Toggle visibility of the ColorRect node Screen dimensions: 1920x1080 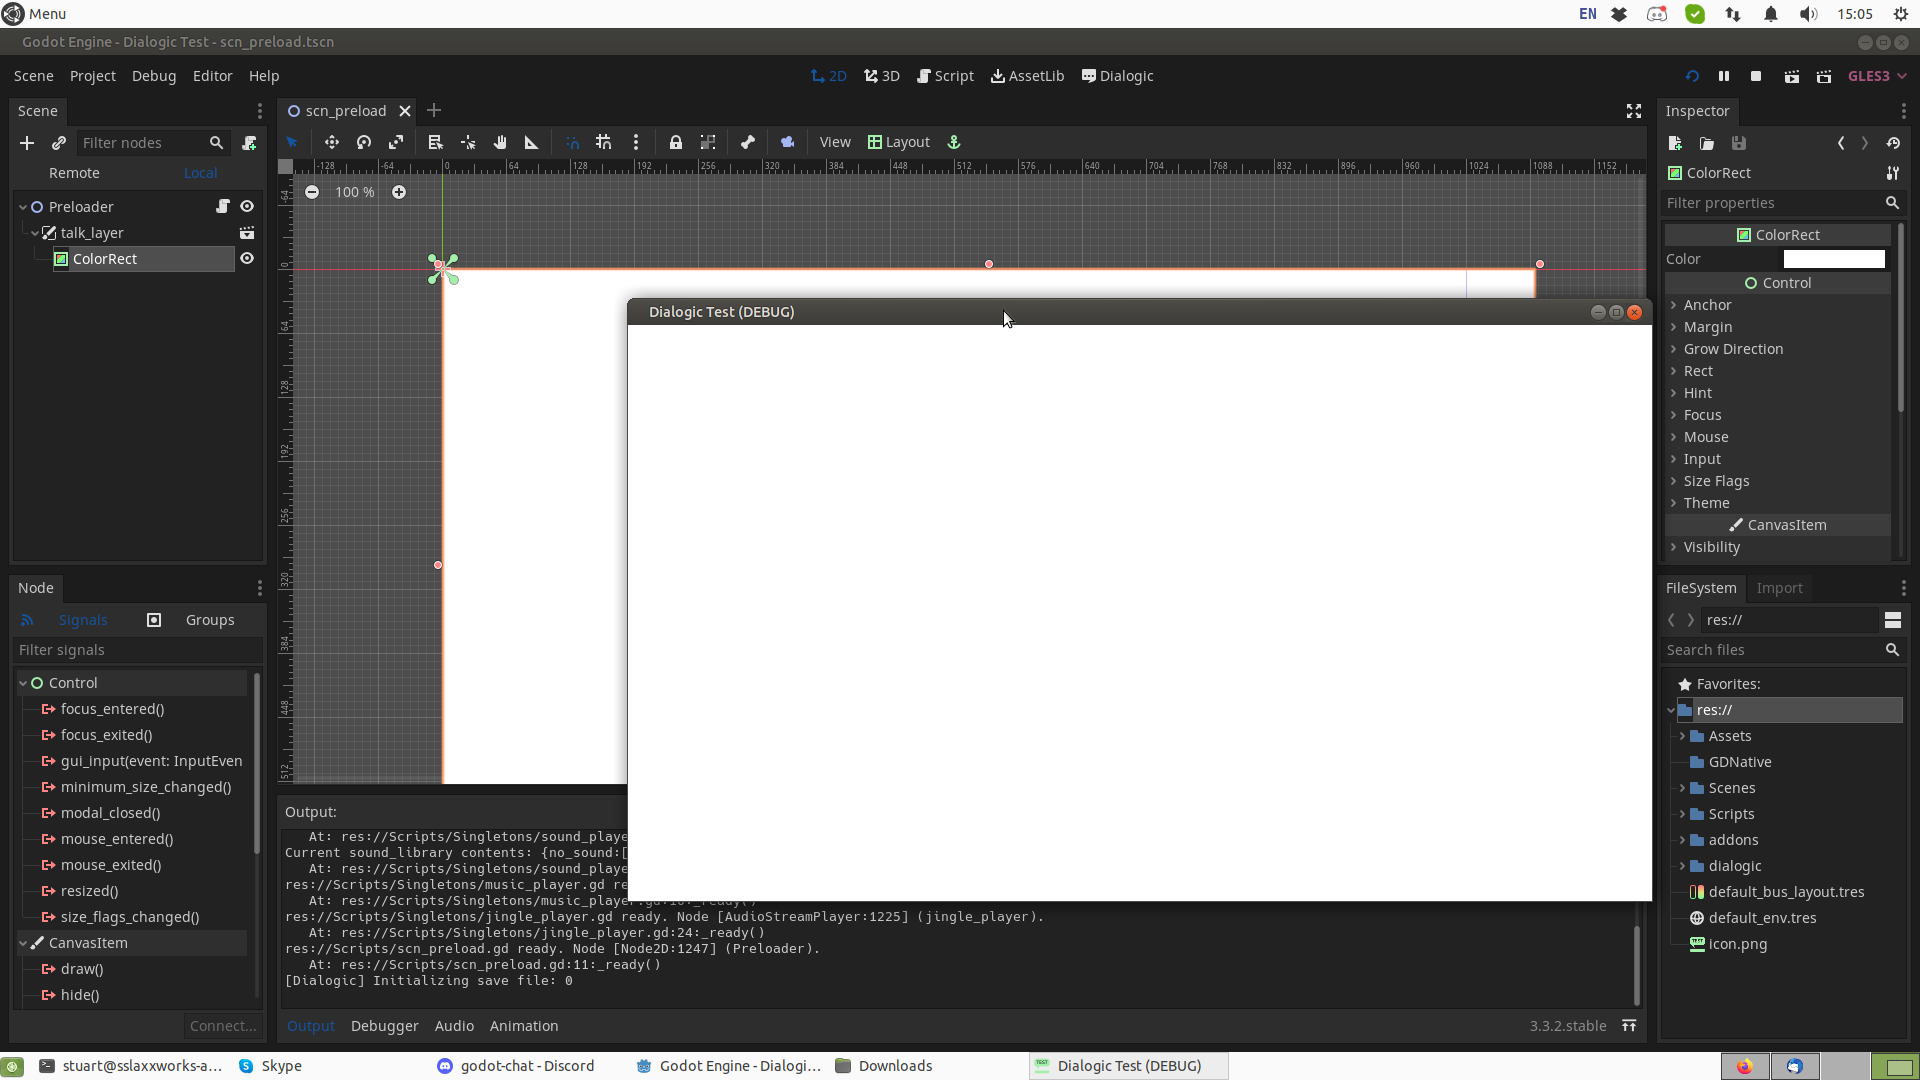click(x=246, y=258)
